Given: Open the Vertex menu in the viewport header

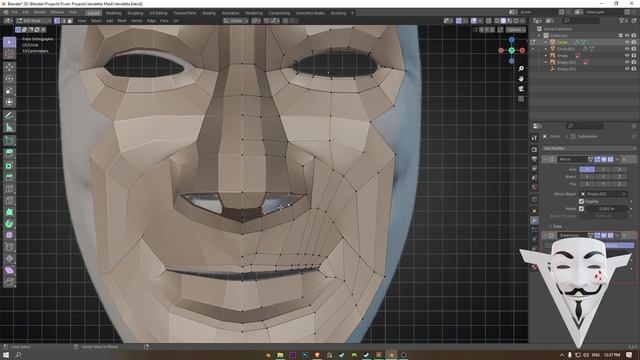Looking at the screenshot, I should coord(136,20).
